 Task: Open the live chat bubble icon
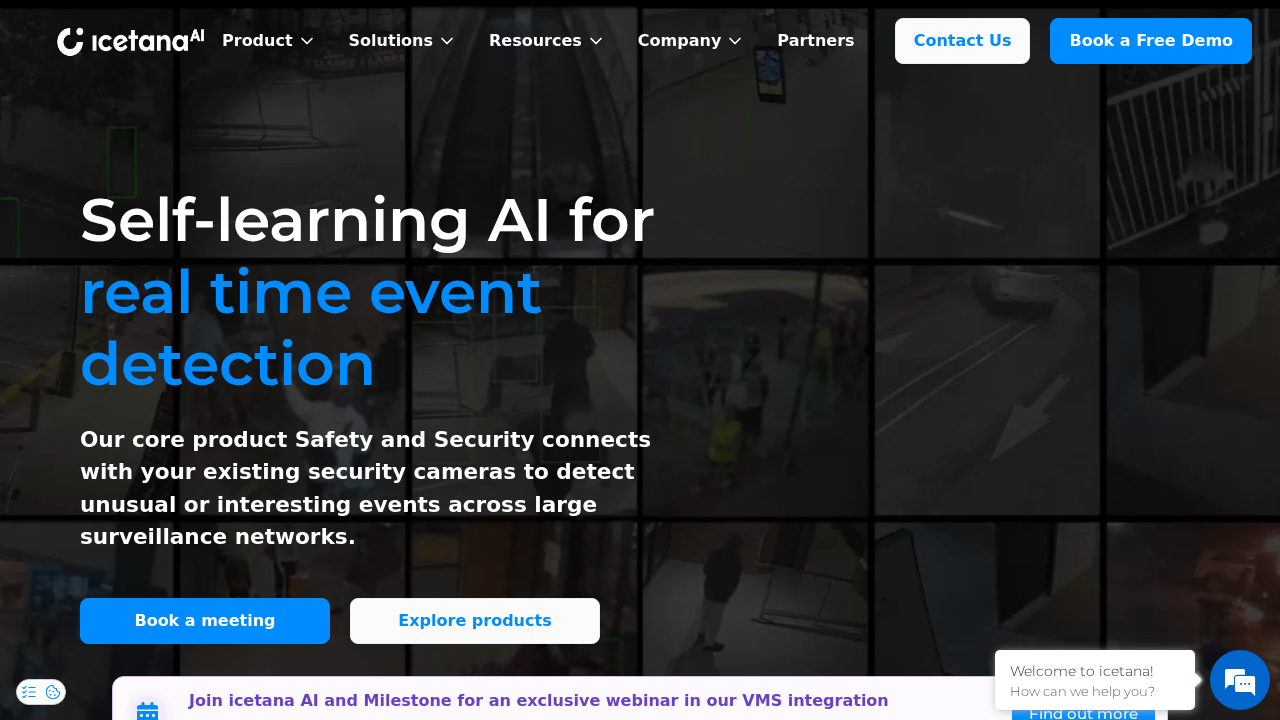1239,680
